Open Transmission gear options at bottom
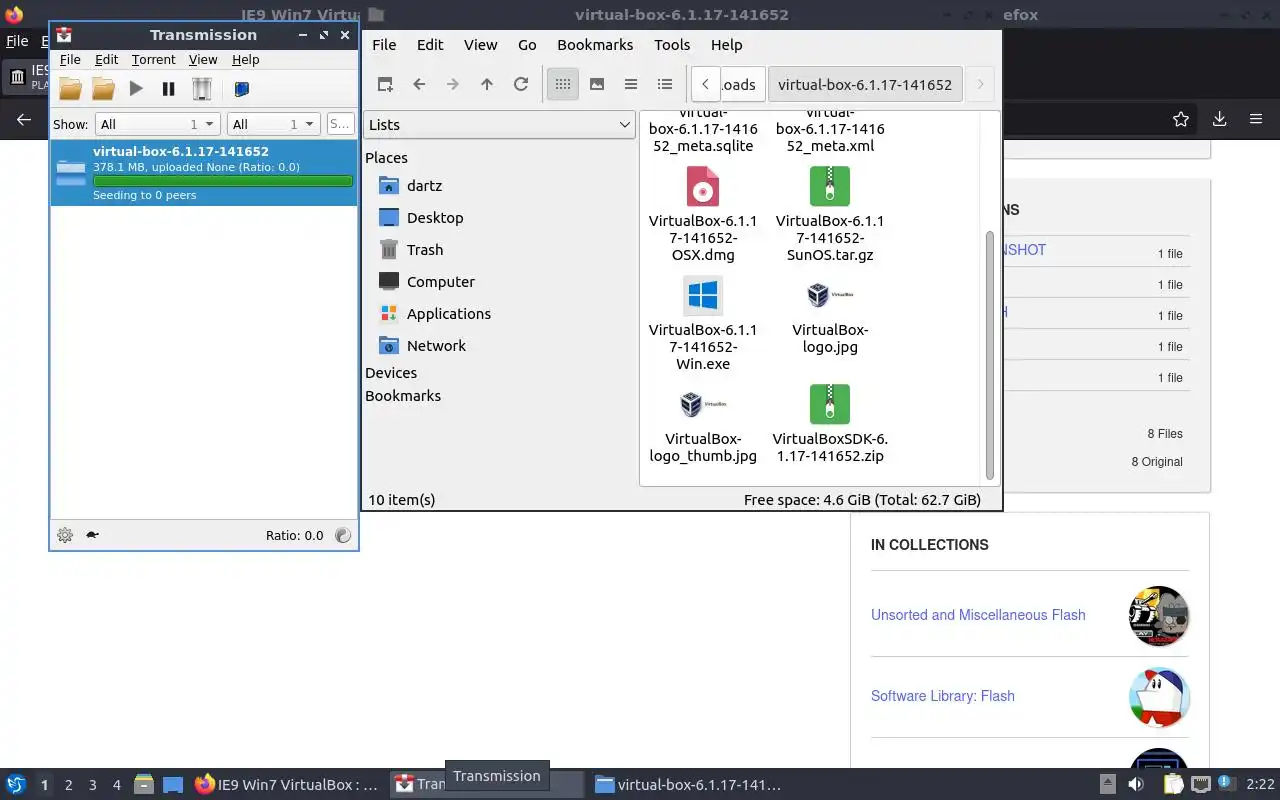 pos(65,535)
